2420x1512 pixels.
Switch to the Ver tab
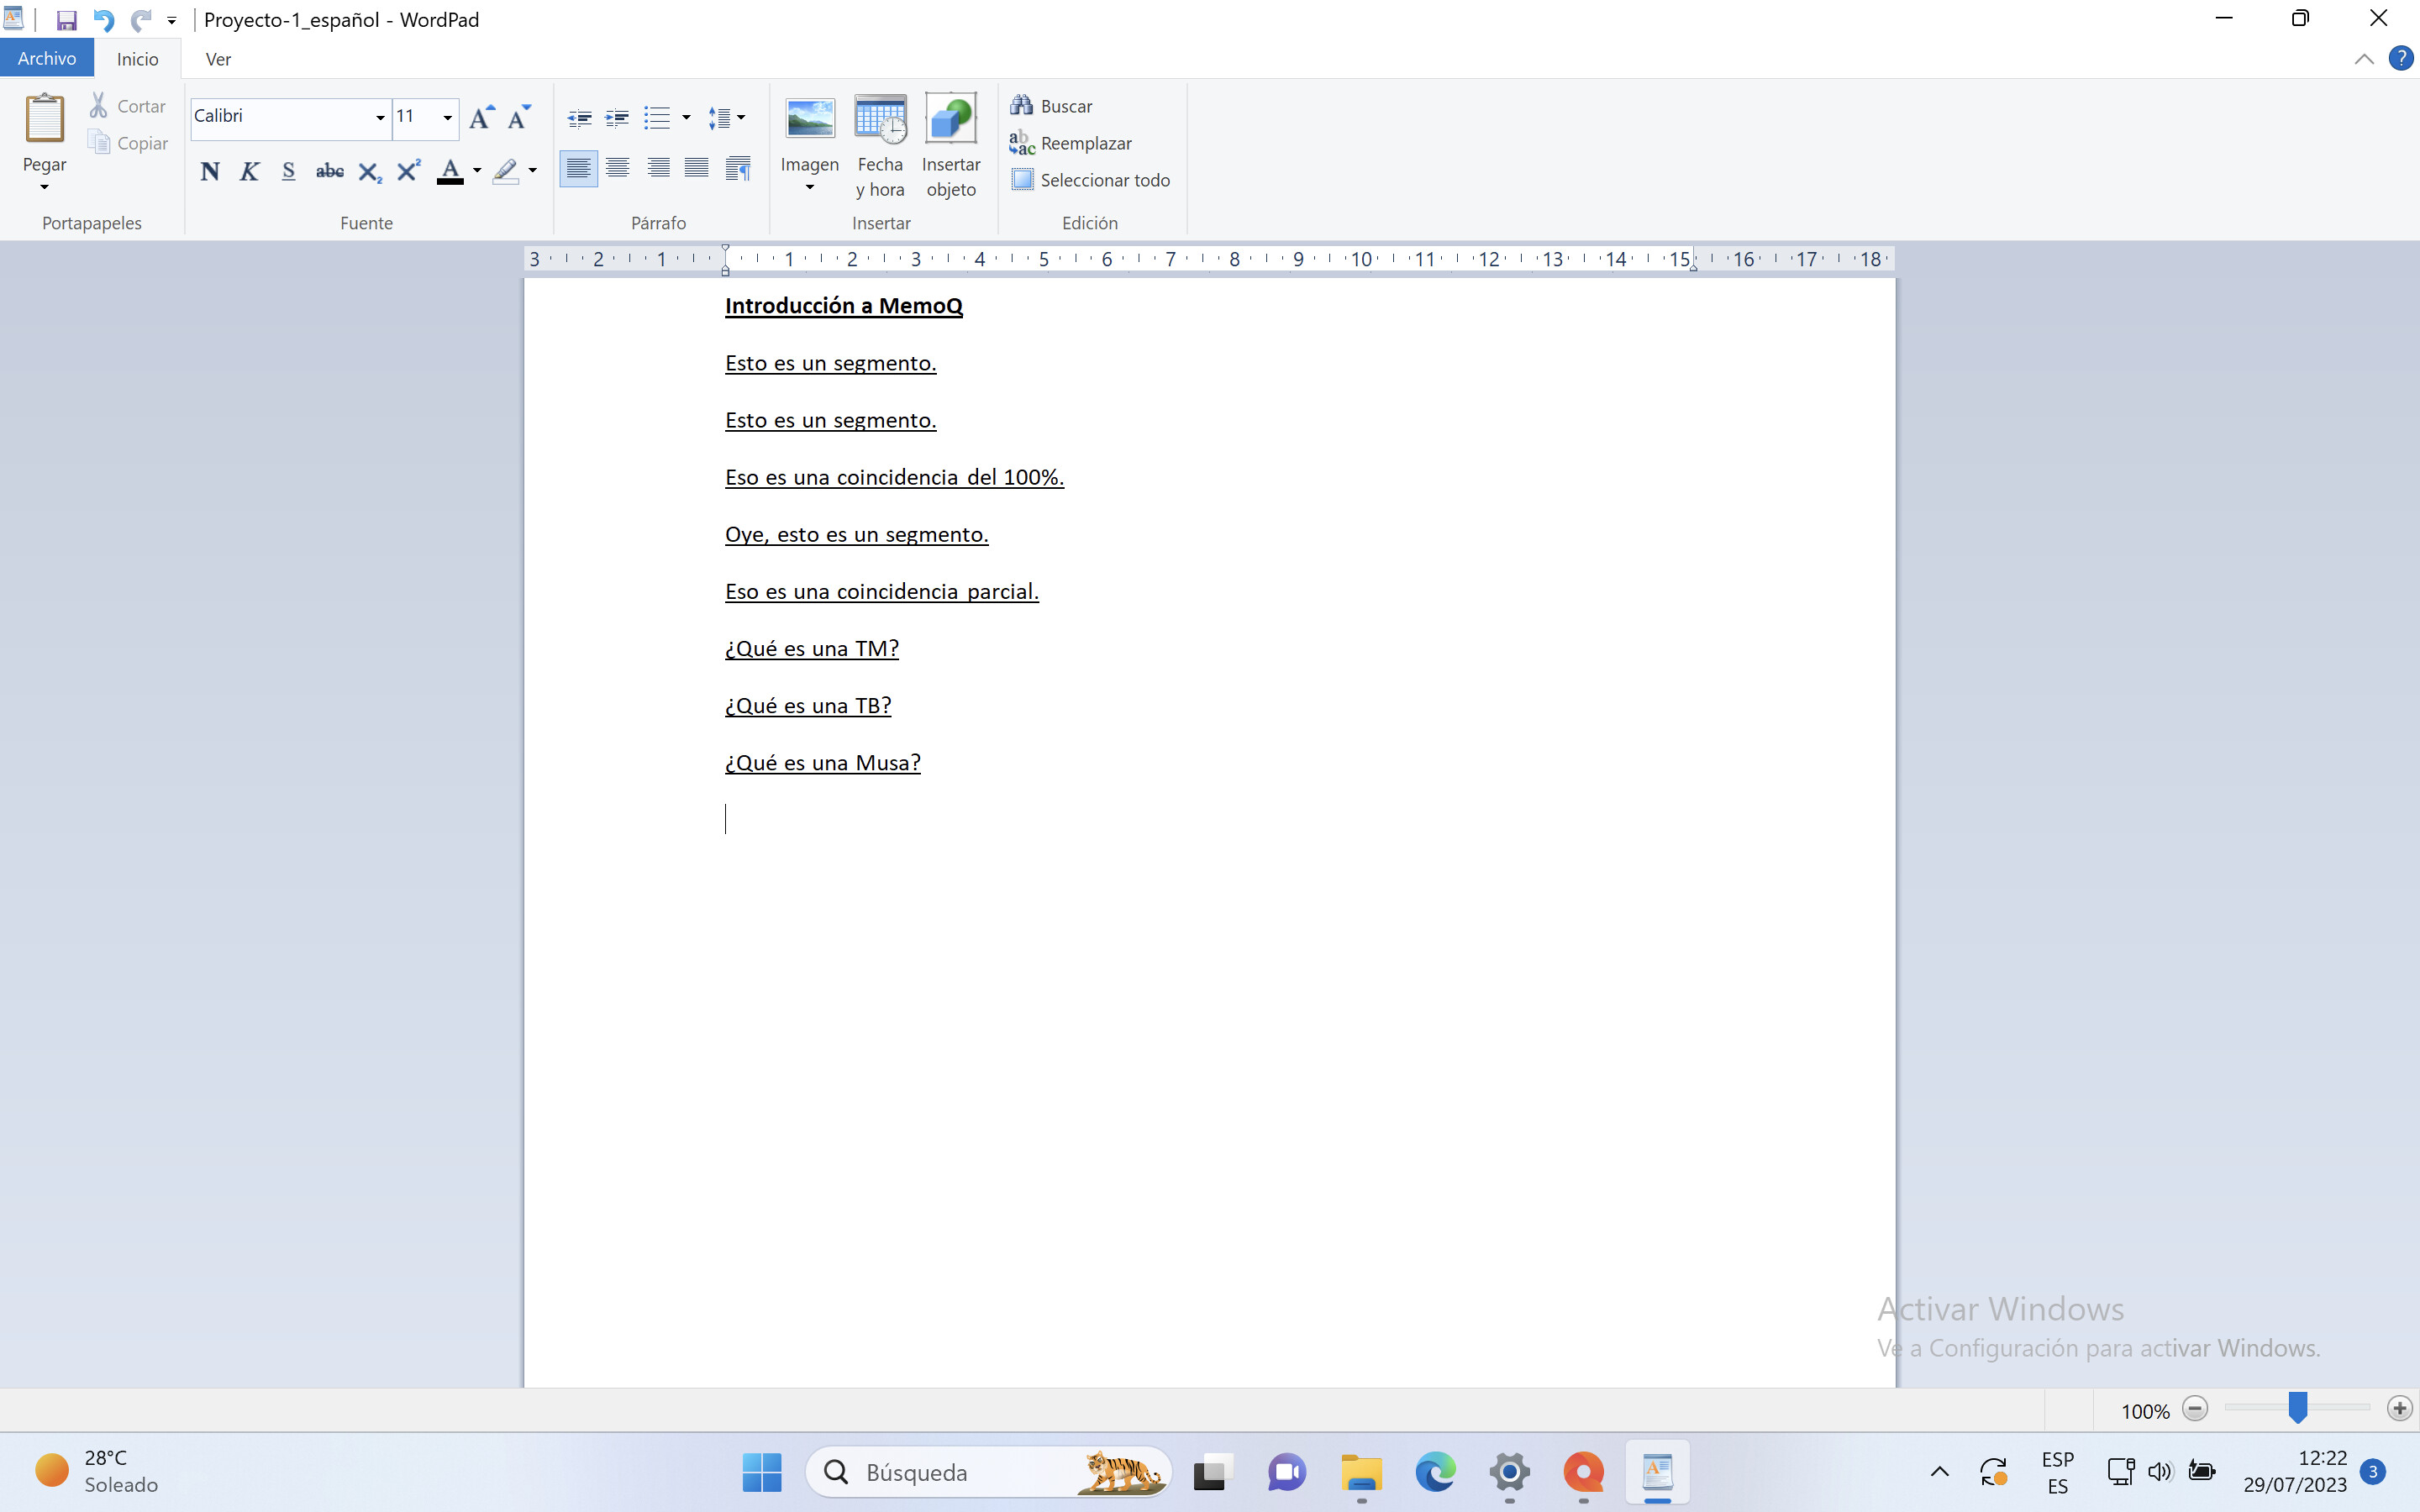tap(218, 59)
